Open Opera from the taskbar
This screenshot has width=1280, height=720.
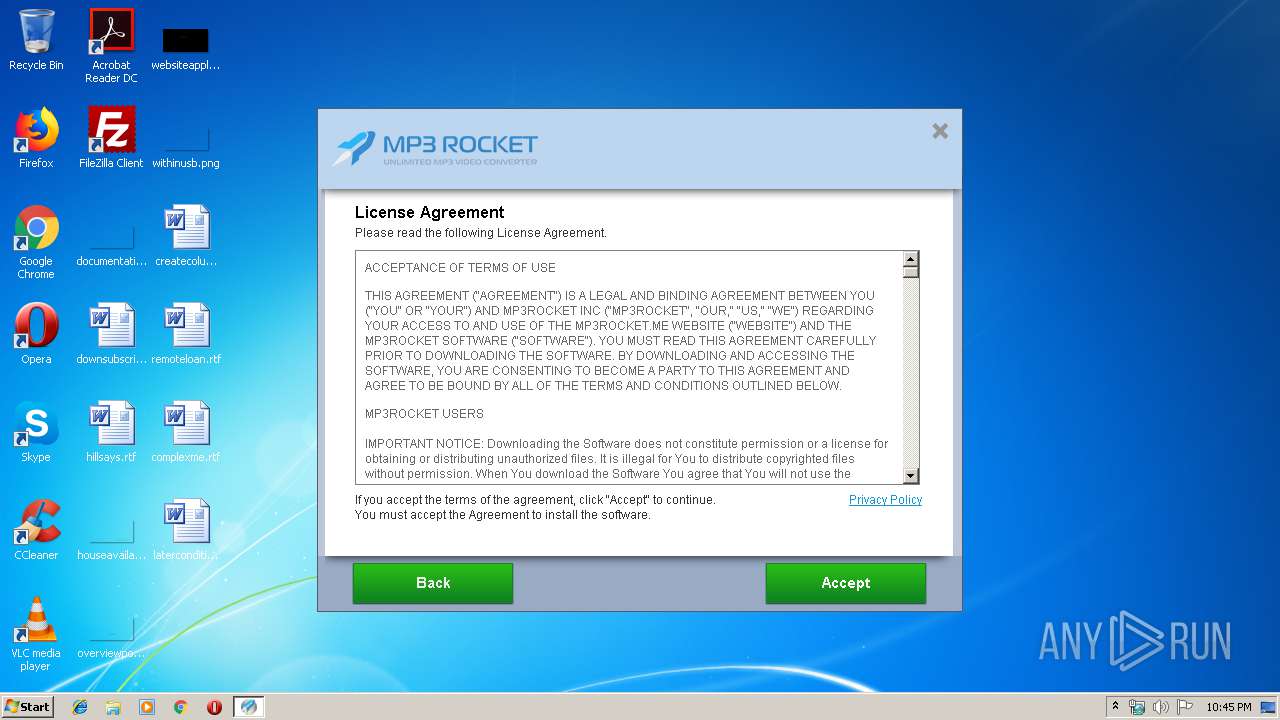click(214, 707)
